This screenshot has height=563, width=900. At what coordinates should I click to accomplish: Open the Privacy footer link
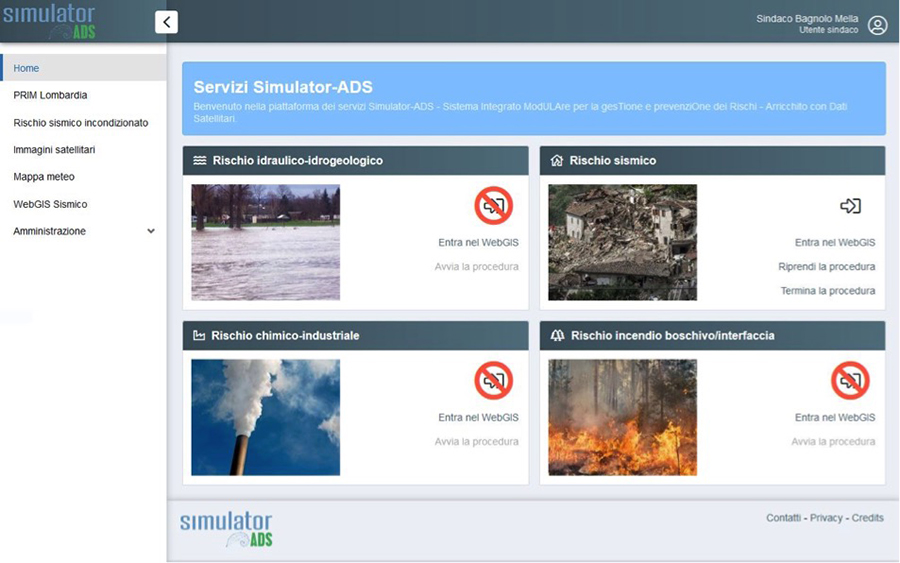click(x=826, y=518)
